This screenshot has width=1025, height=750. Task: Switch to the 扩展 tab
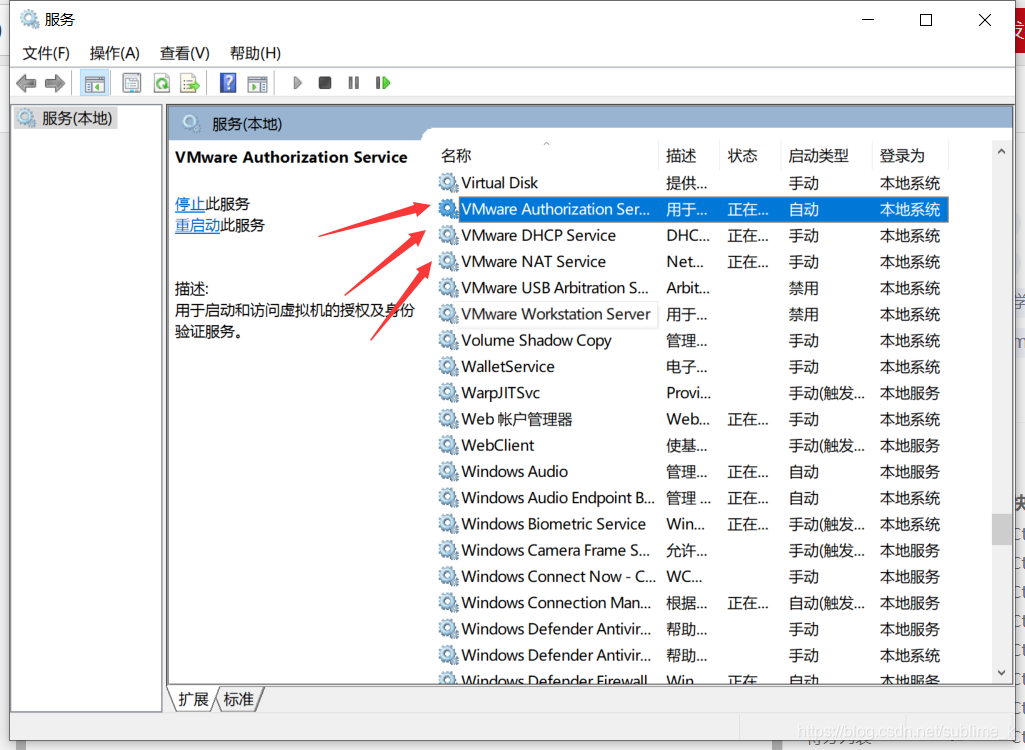(x=193, y=700)
